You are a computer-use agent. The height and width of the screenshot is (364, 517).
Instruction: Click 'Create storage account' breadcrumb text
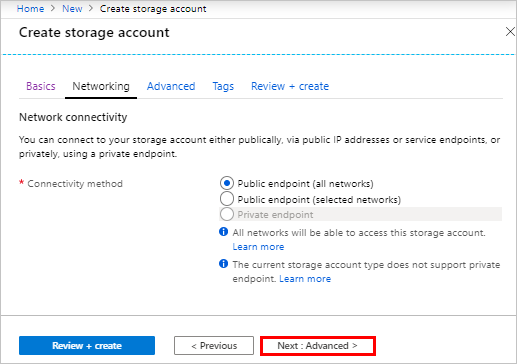point(153,9)
